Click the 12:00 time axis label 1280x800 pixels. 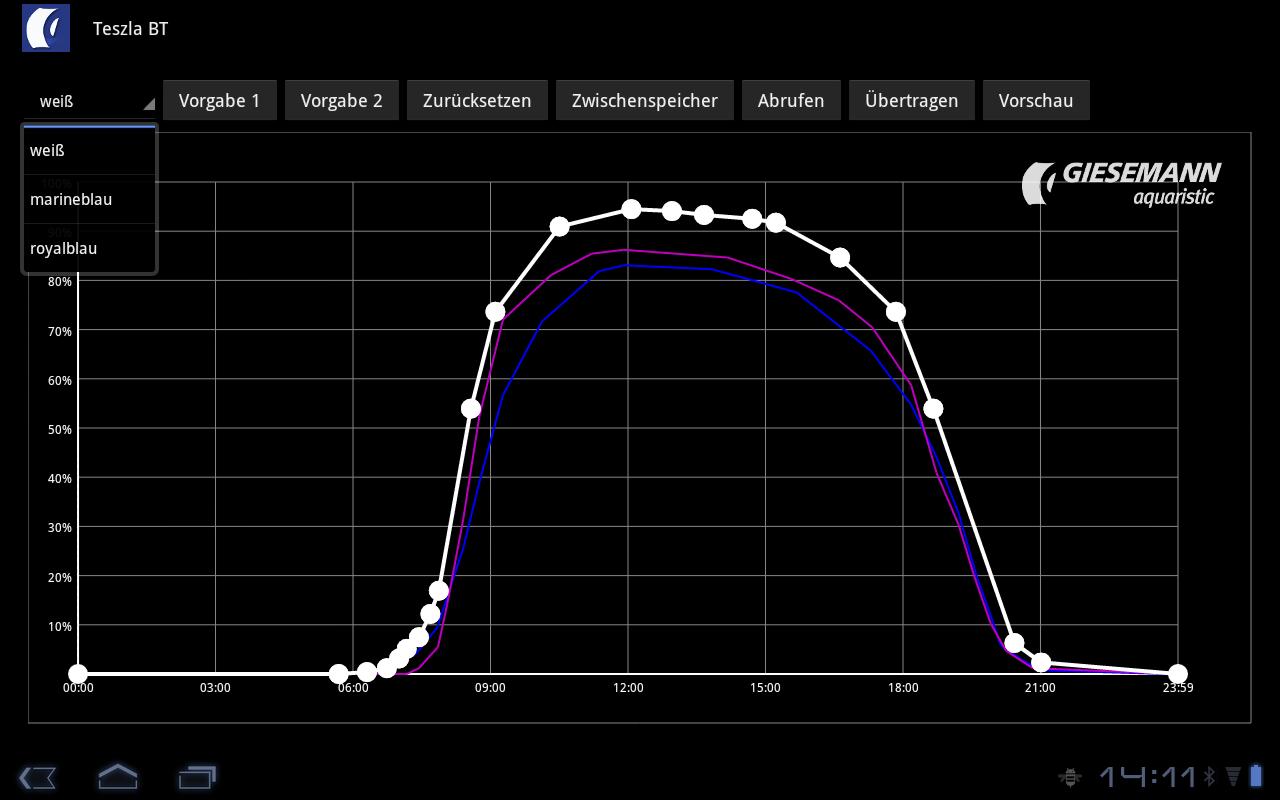click(x=628, y=688)
